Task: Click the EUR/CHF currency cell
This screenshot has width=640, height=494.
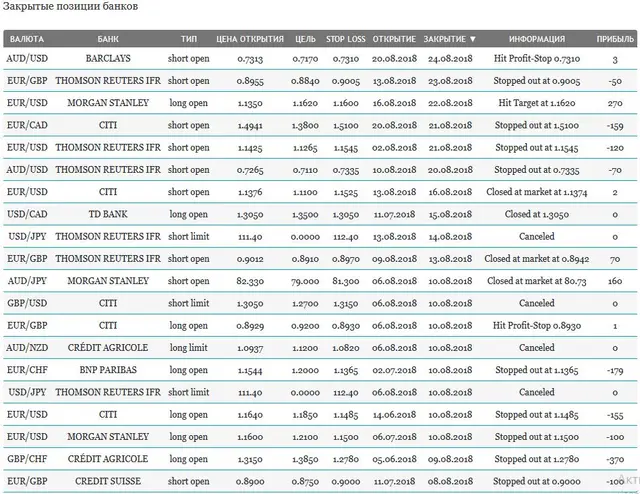Action: (27, 370)
